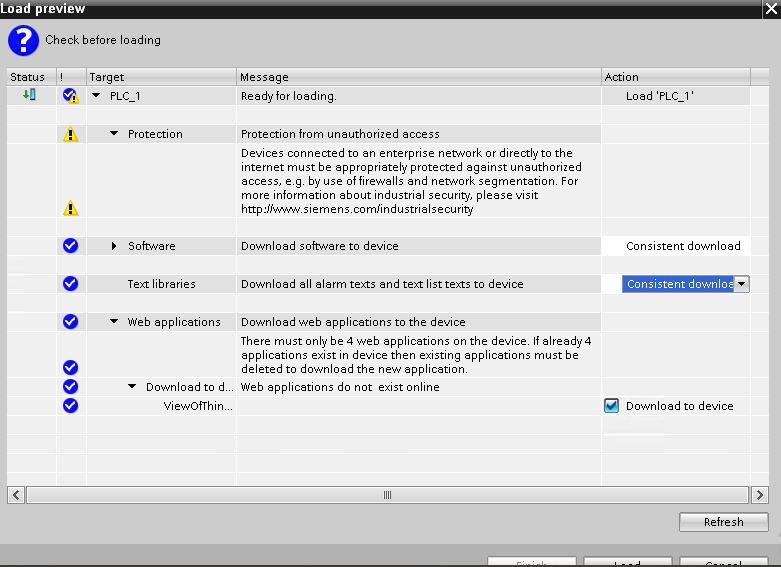This screenshot has height=567, width=781.
Task: Click the Software 'Consistent download' action cell
Action: [x=676, y=246]
